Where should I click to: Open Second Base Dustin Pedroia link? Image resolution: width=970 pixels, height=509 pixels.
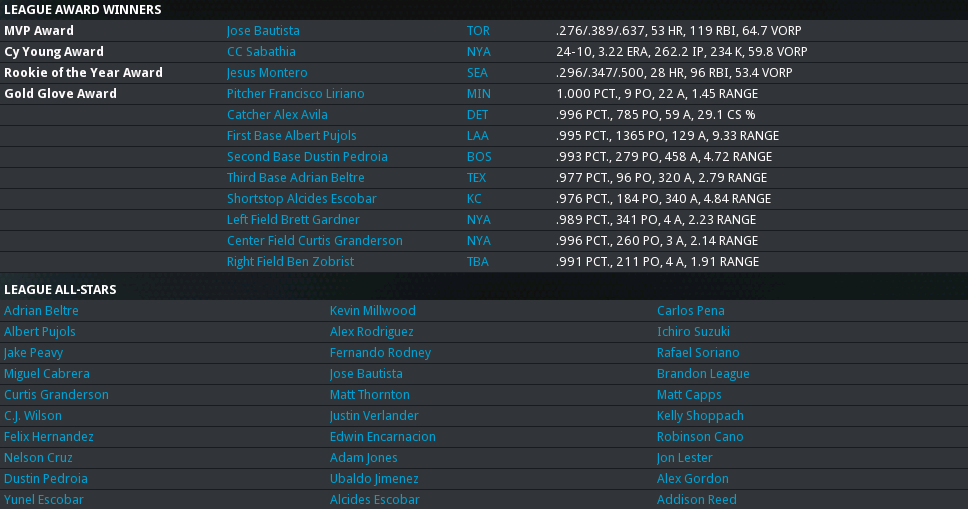coord(307,157)
